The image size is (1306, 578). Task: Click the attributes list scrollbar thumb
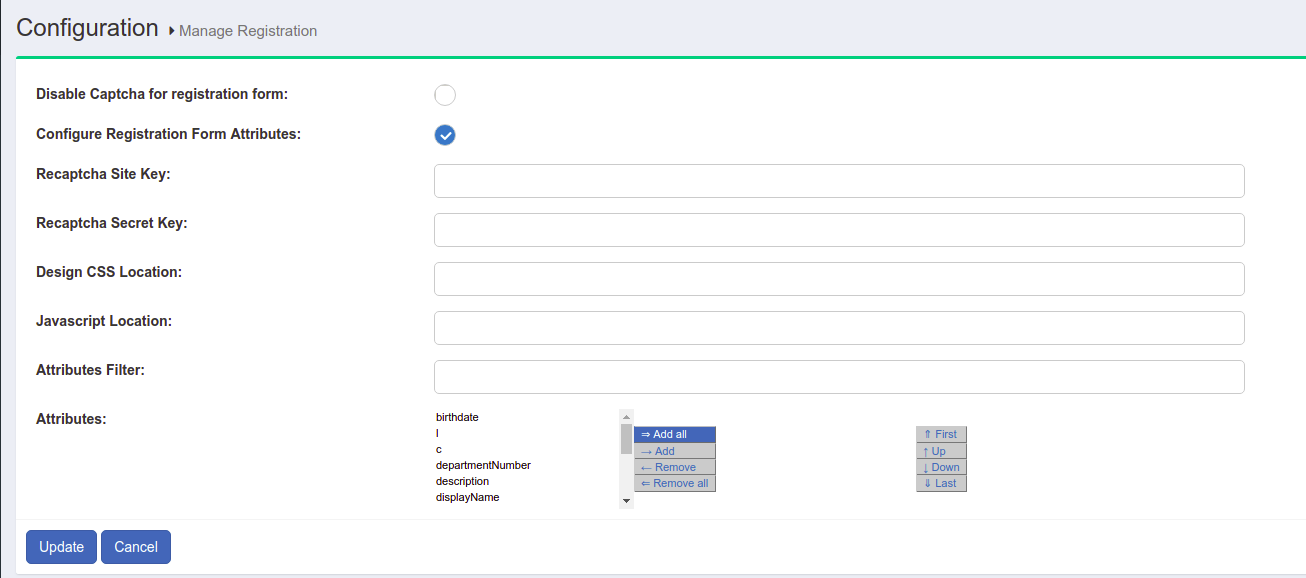(x=626, y=439)
